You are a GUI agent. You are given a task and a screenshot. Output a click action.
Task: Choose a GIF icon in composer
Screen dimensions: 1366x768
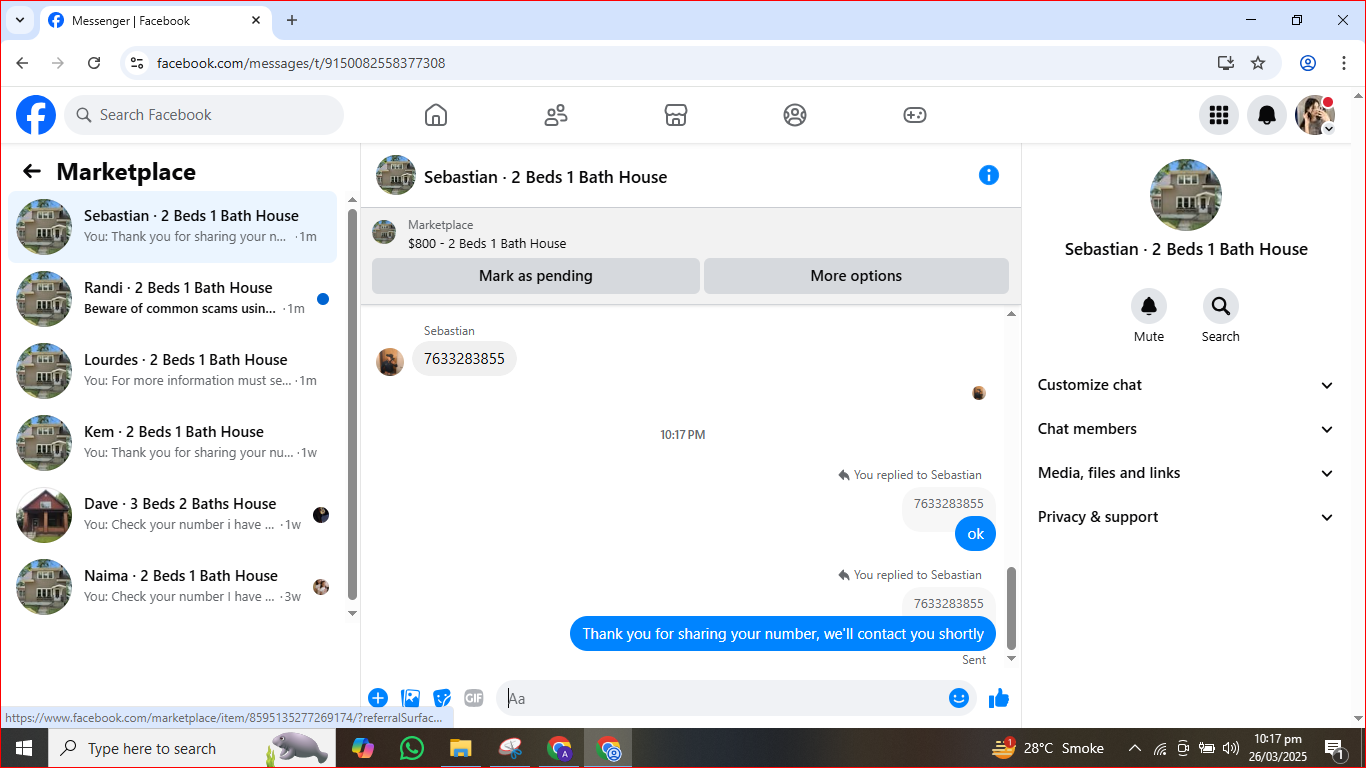pos(474,698)
